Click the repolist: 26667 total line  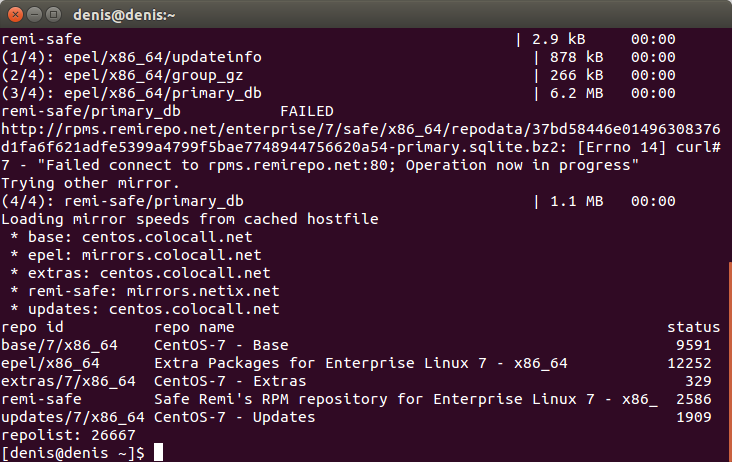tap(68, 435)
